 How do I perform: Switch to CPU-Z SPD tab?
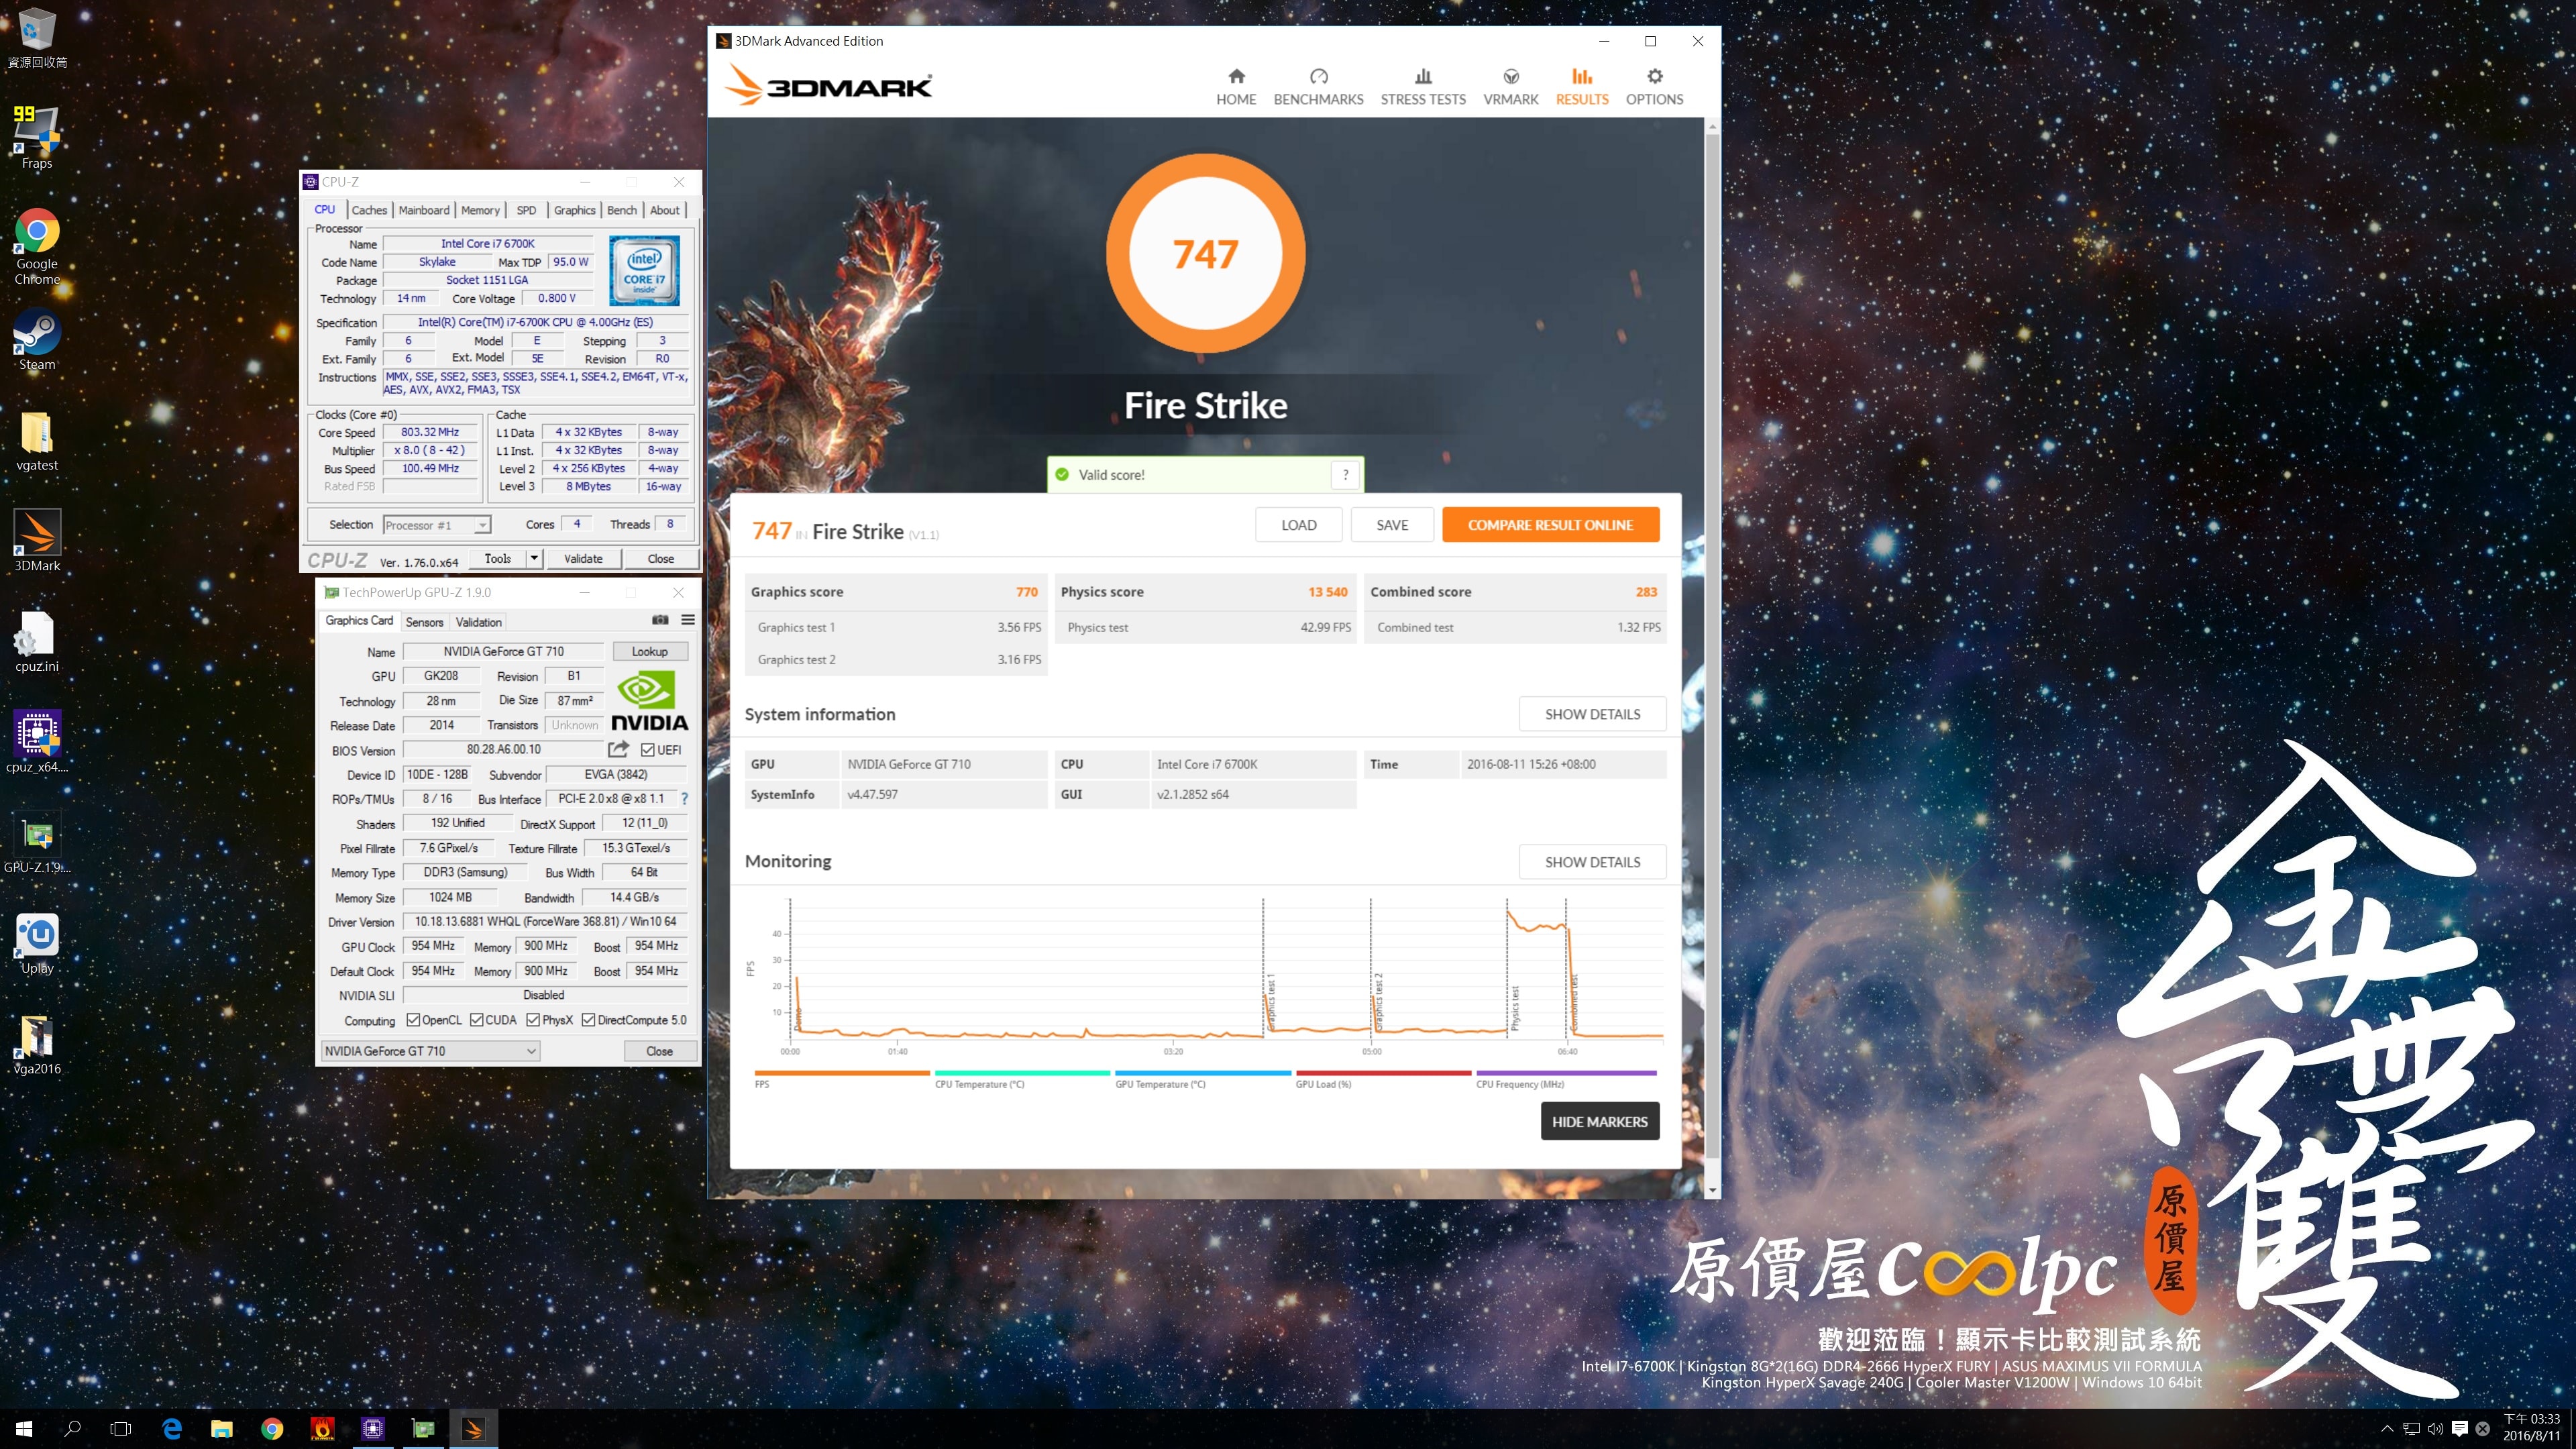(x=526, y=210)
